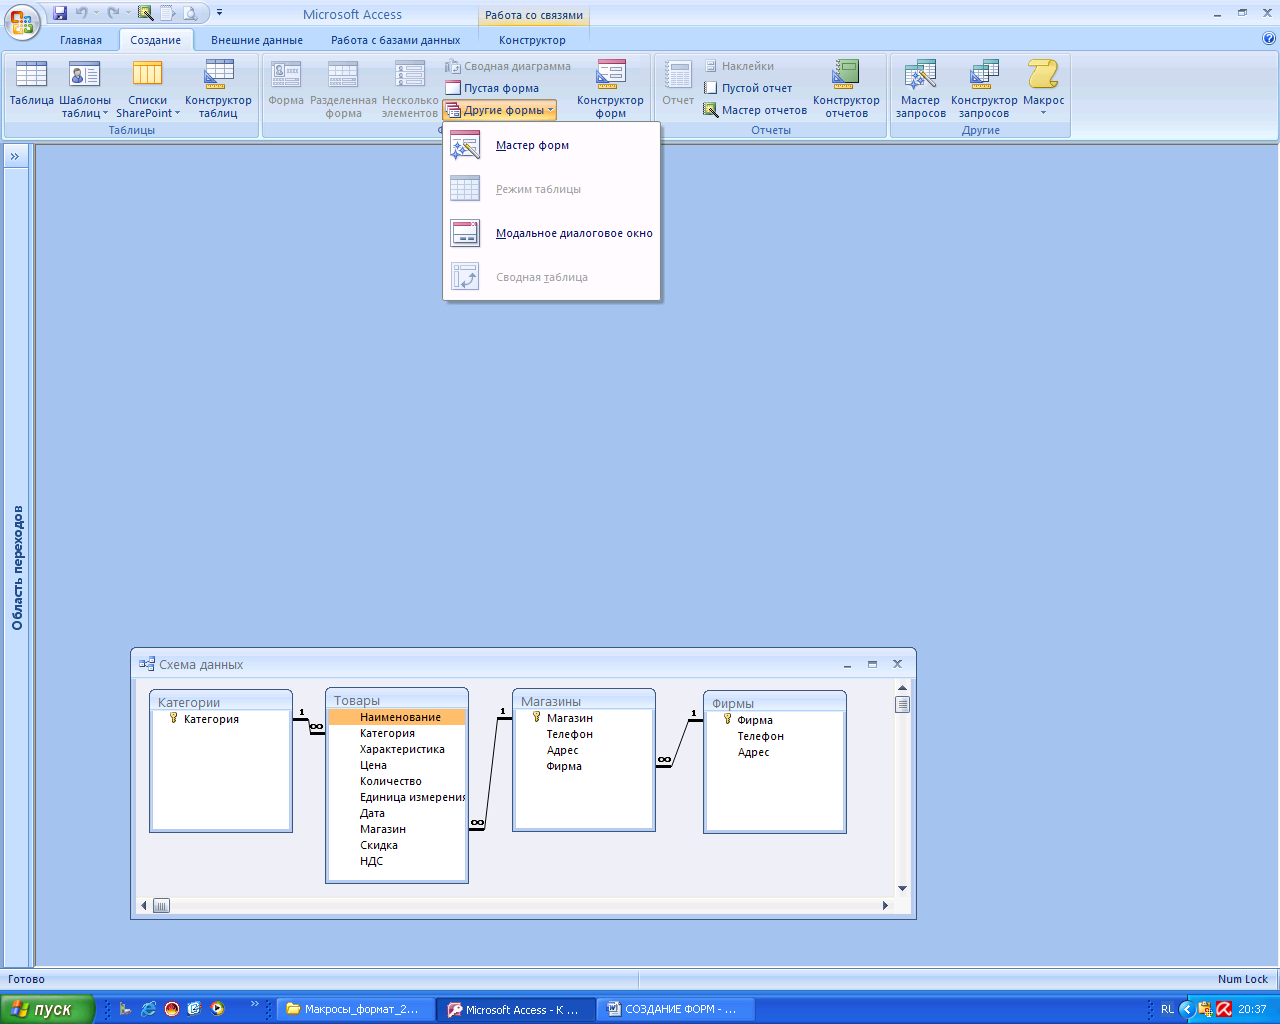Close the Схема данных window
The height and width of the screenshot is (1024, 1280).
tap(897, 664)
